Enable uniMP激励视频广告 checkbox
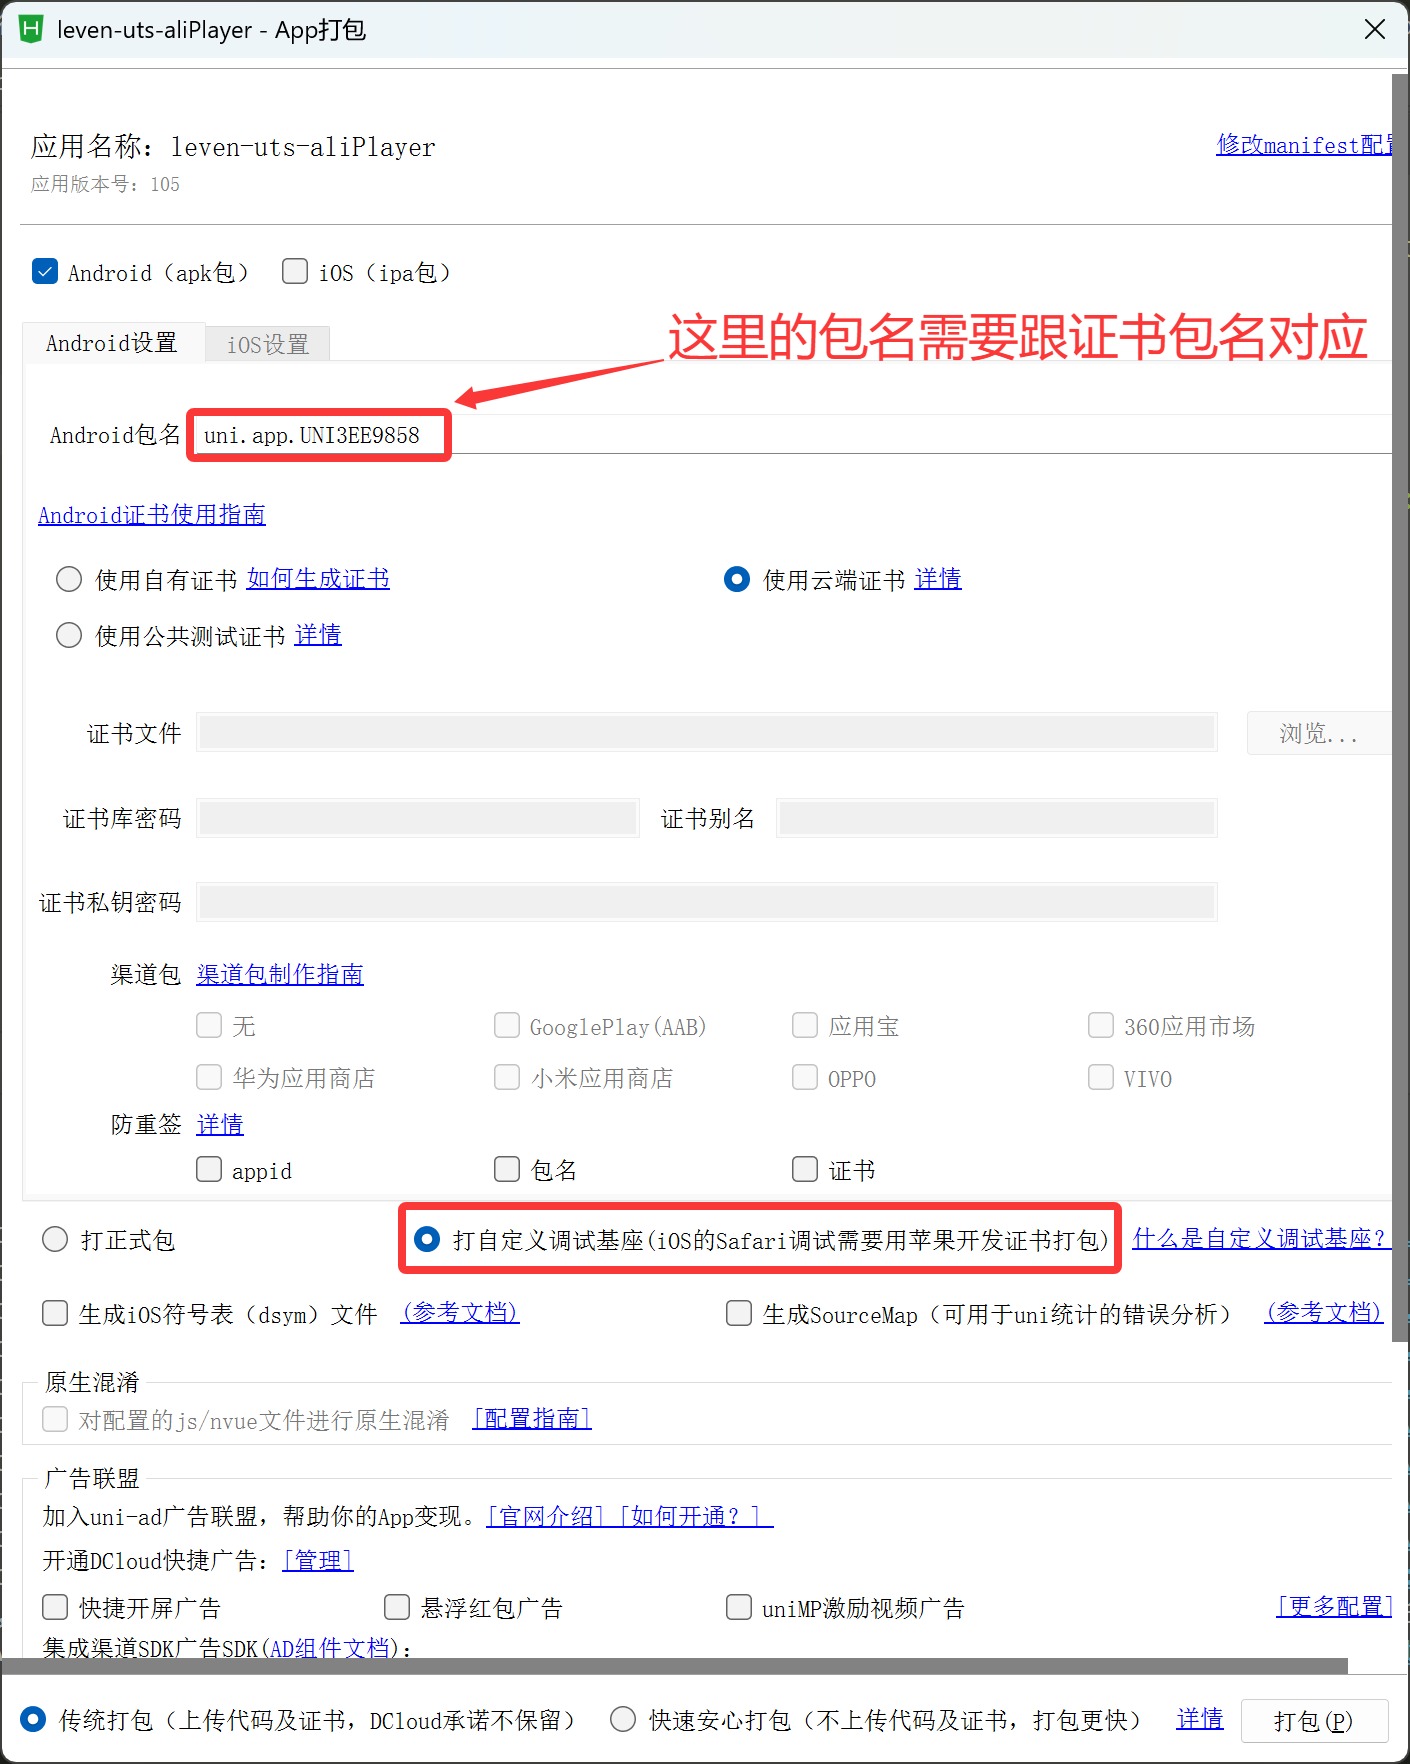 coord(739,1607)
